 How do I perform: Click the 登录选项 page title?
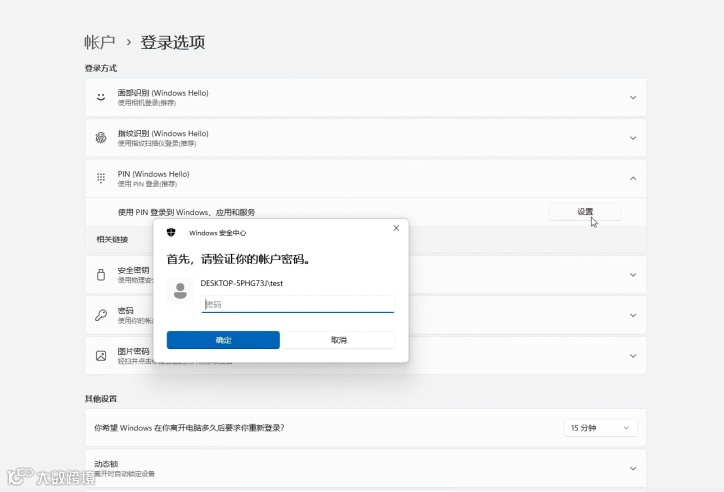point(173,42)
